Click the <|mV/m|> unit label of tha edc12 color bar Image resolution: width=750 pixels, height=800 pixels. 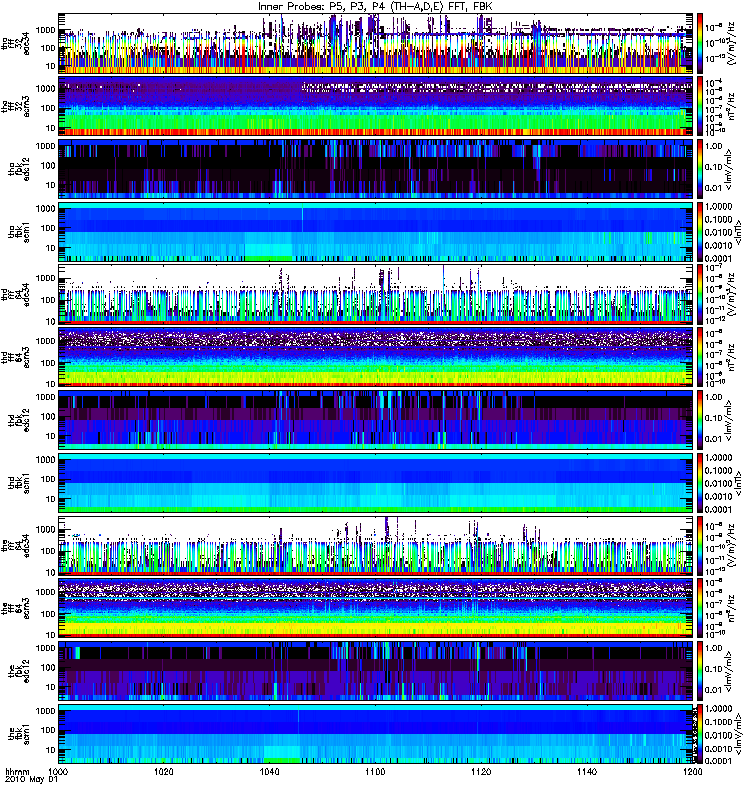click(x=730, y=169)
